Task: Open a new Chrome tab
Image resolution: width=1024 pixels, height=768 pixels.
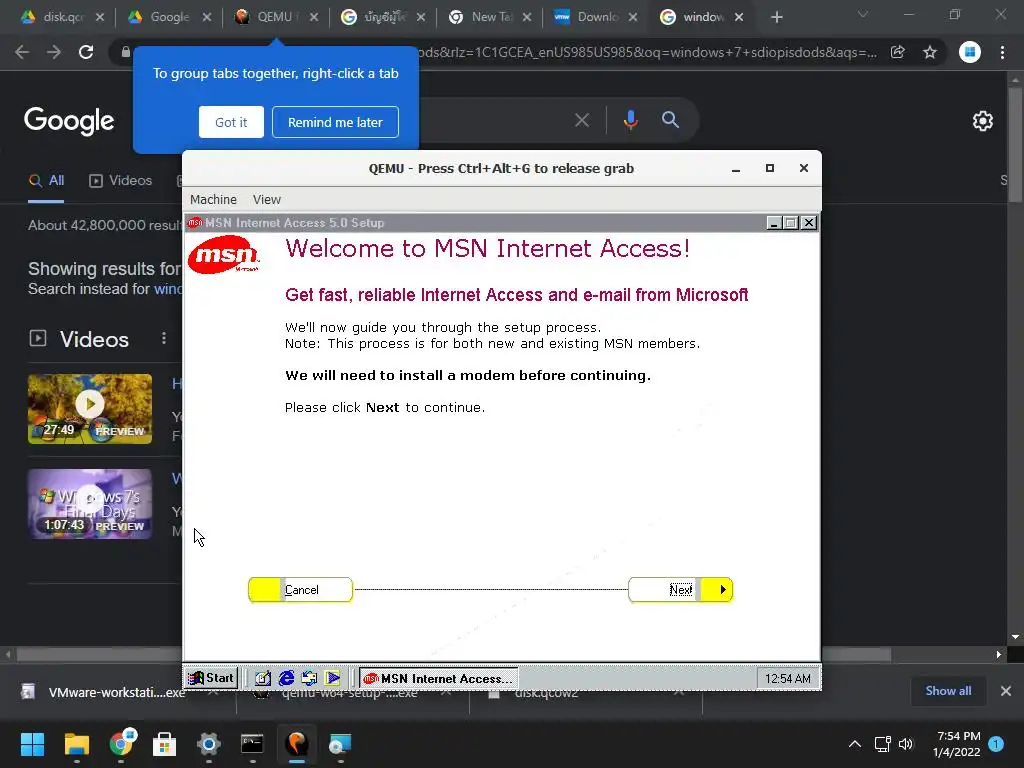Action: [776, 17]
